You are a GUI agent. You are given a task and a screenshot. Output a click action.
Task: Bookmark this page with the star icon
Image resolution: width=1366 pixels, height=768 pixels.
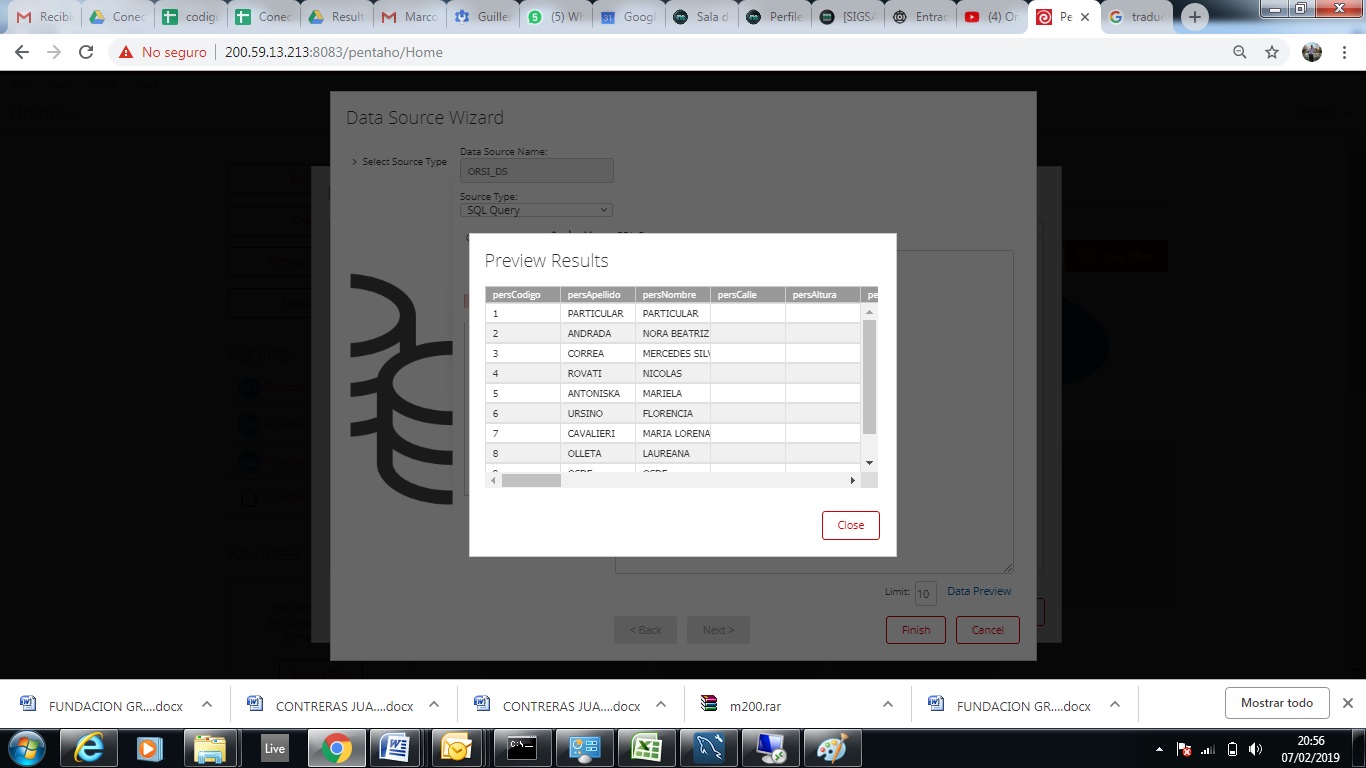1272,52
